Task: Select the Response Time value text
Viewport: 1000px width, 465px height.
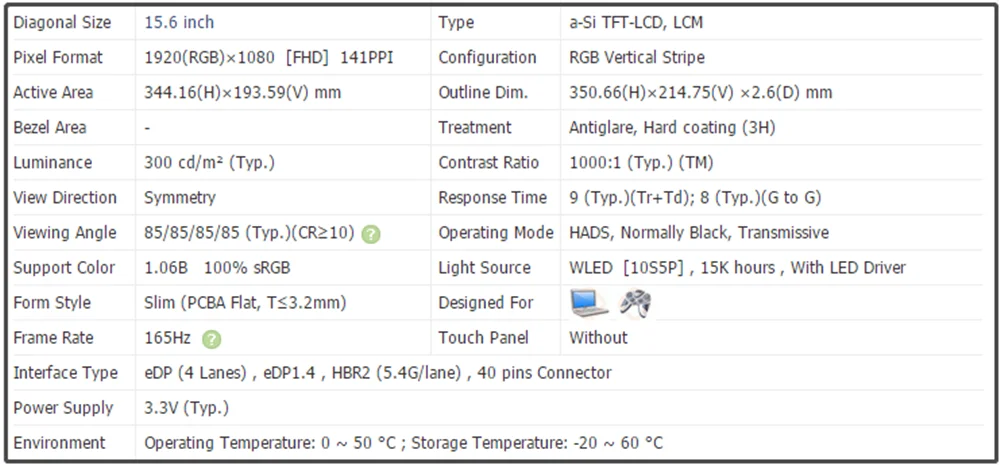Action: coord(695,197)
